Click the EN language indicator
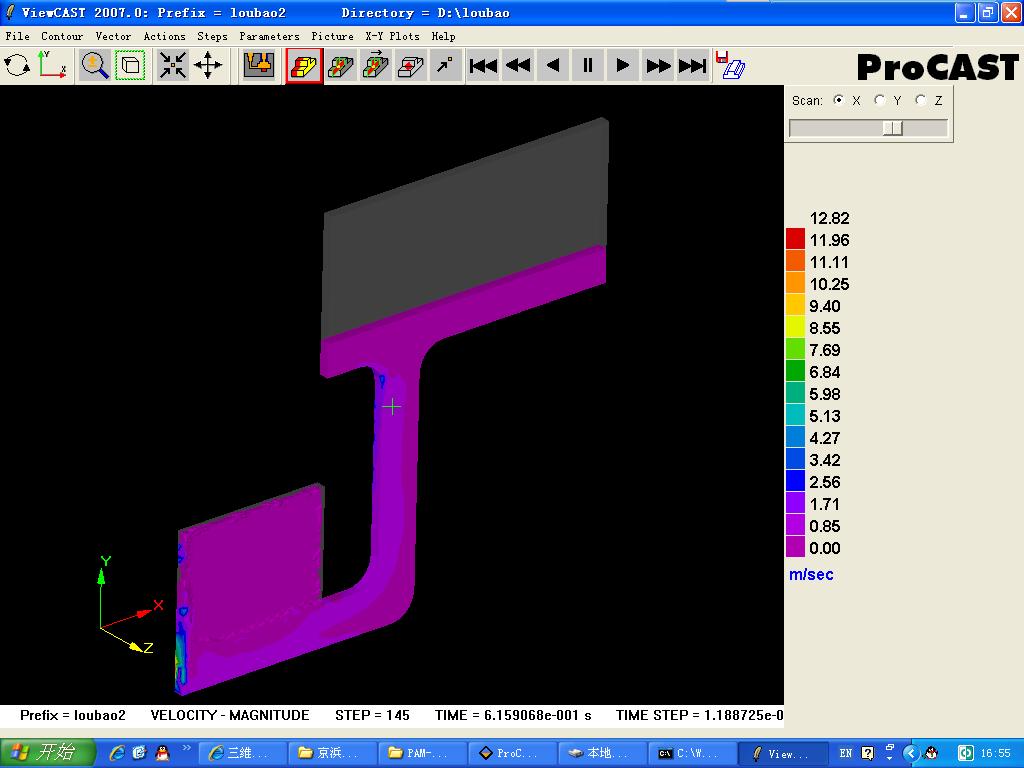This screenshot has height=768, width=1024. pos(846,753)
